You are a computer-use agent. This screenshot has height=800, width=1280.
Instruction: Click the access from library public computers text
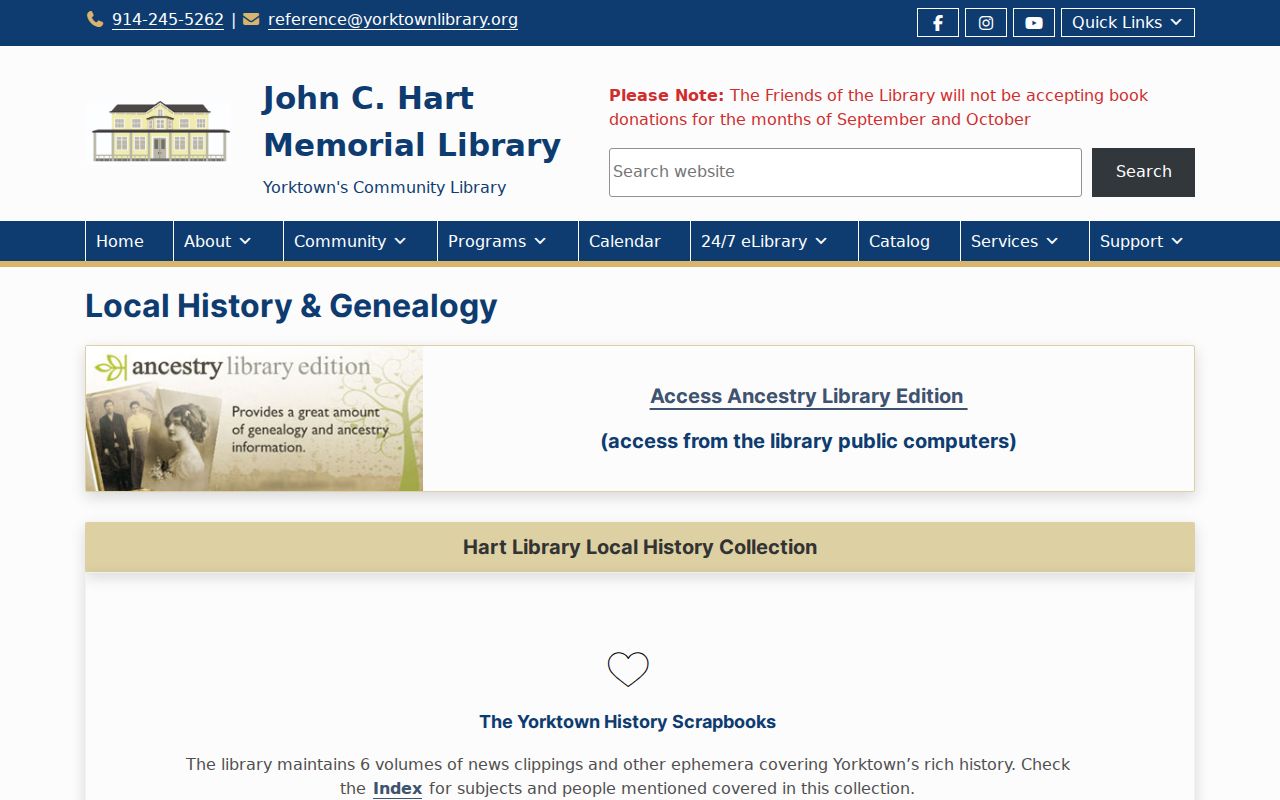[x=808, y=441]
